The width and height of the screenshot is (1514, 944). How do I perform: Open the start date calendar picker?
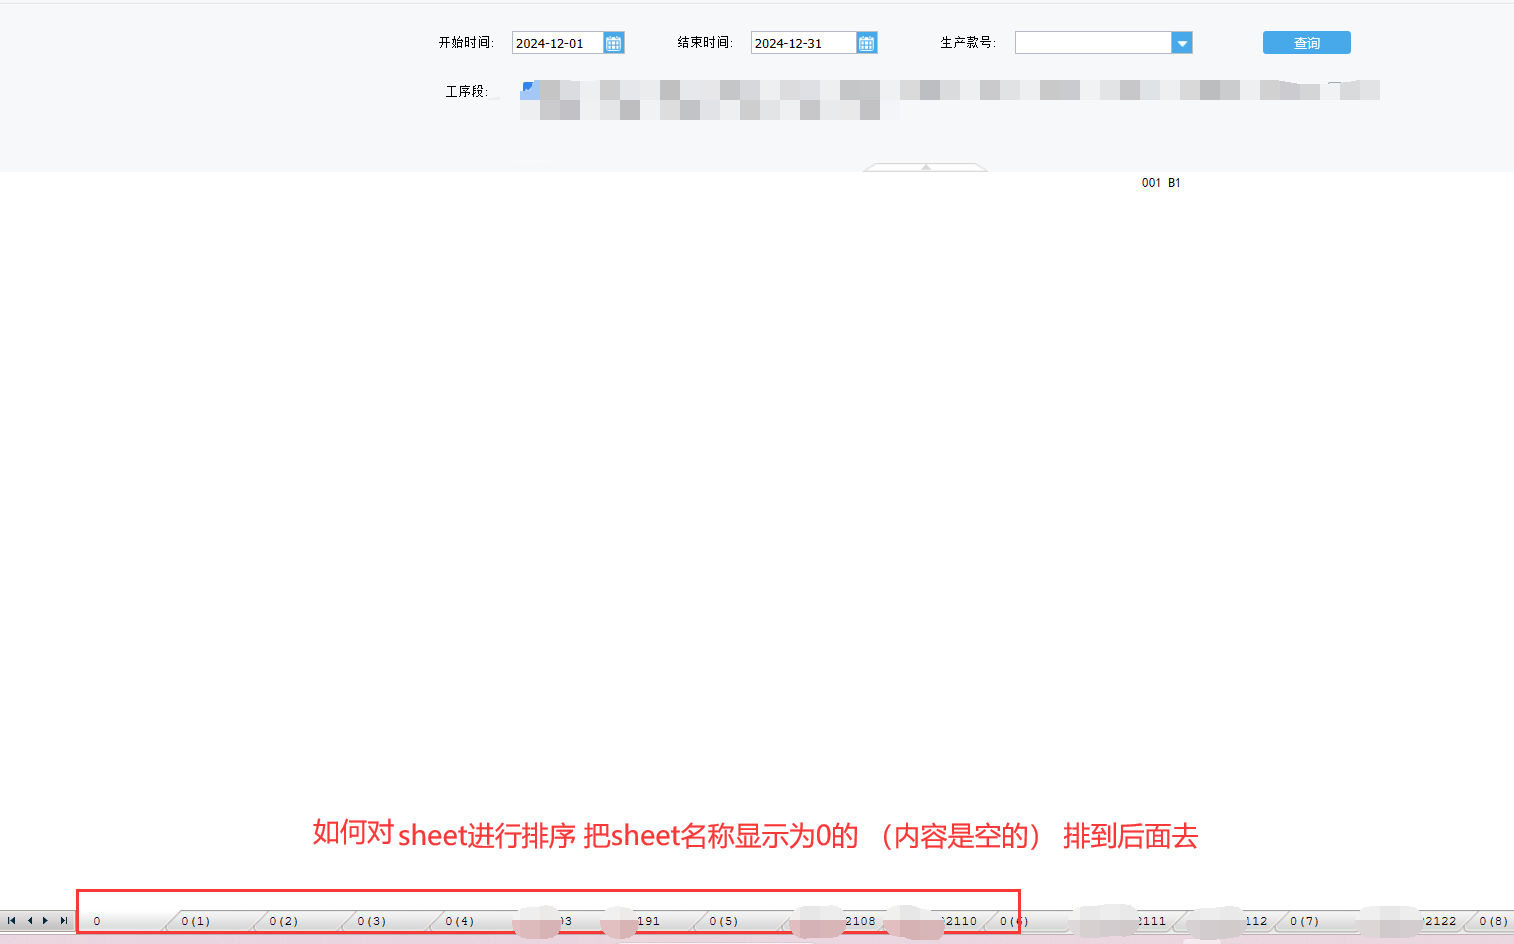tap(614, 43)
